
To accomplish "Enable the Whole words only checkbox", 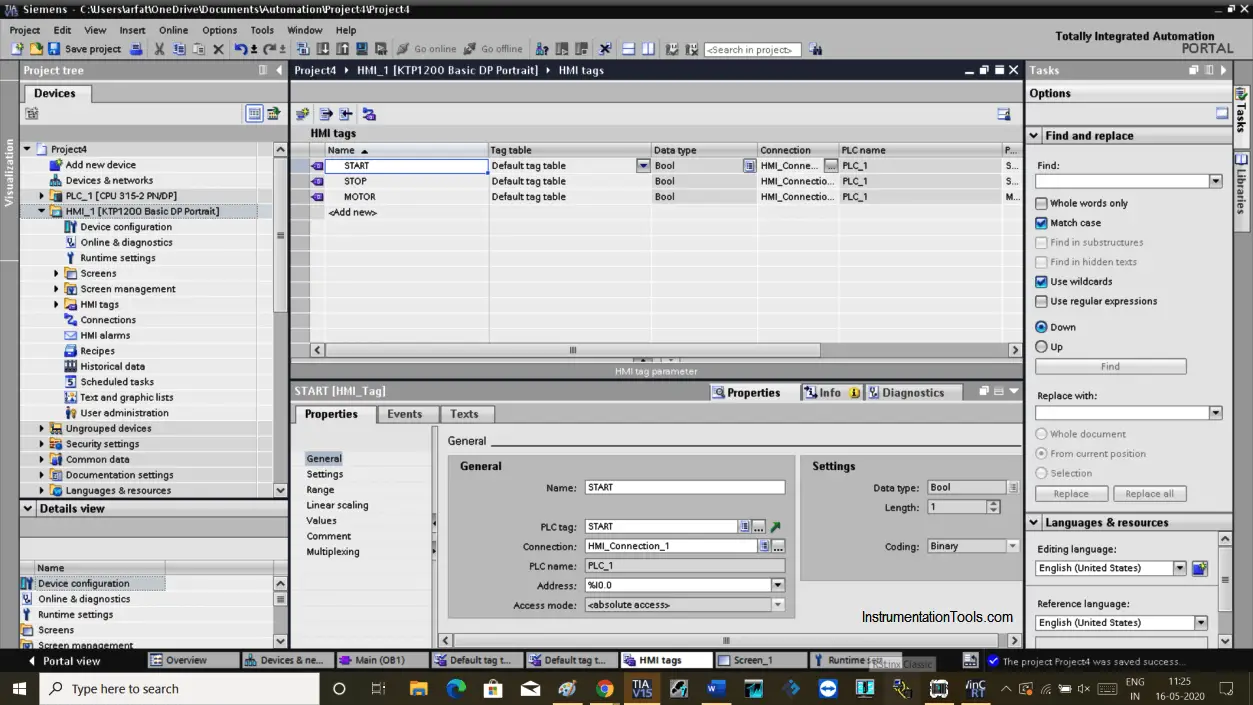I will (x=1042, y=203).
